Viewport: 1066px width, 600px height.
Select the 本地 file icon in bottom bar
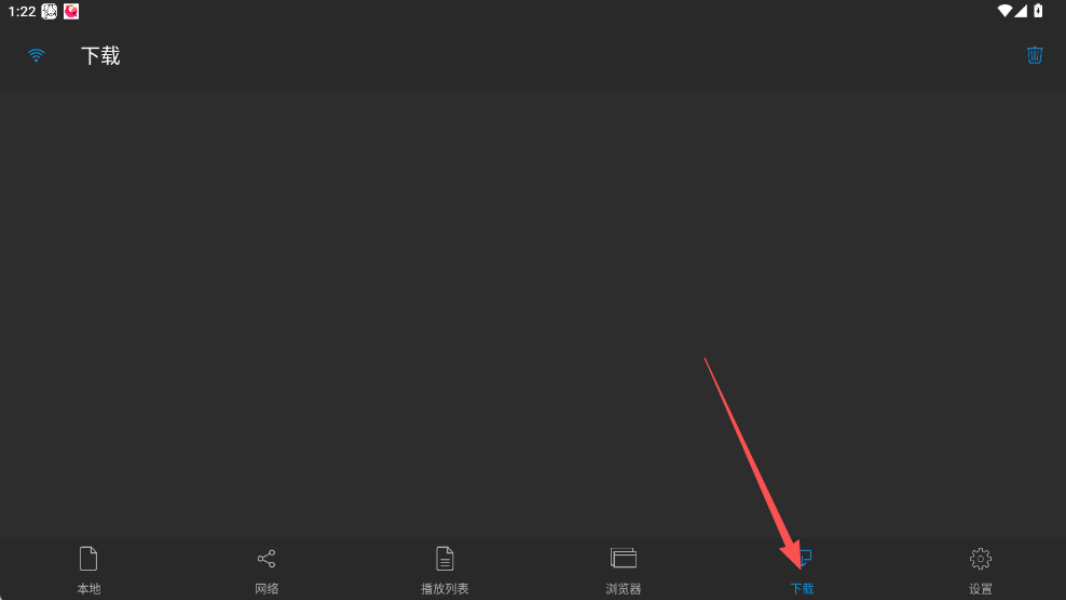point(88,559)
